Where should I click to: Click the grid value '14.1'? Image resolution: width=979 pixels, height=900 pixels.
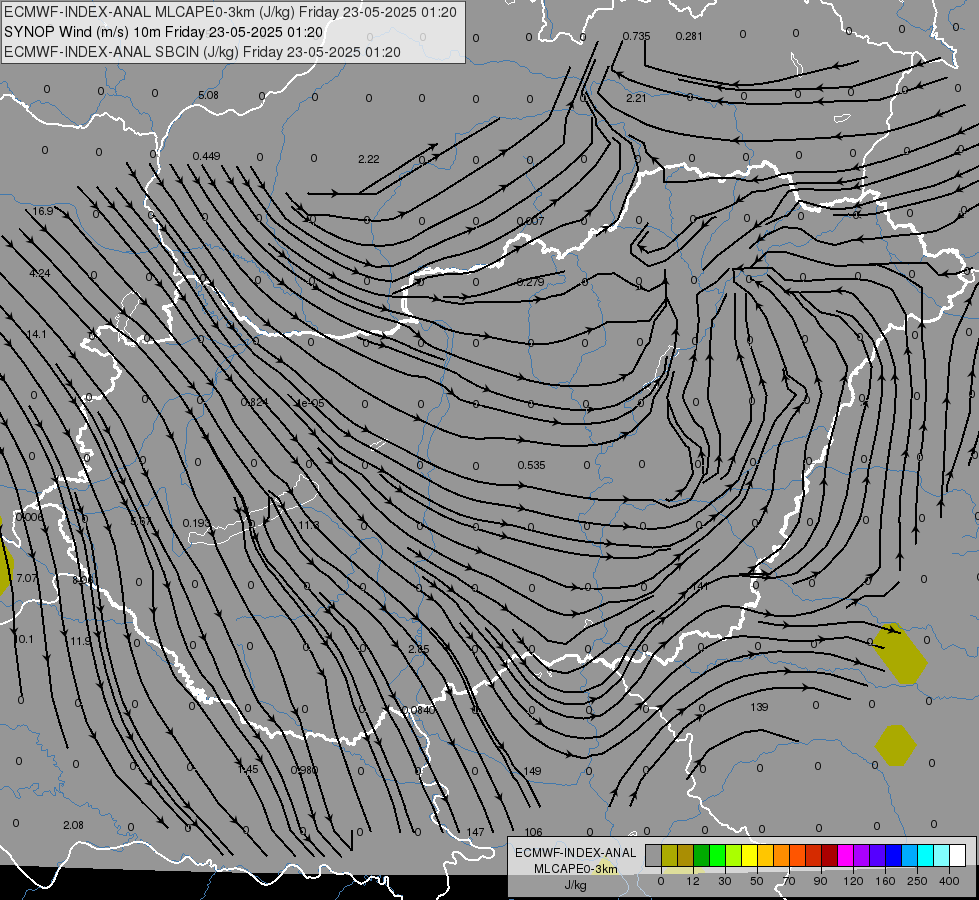tap(36, 334)
